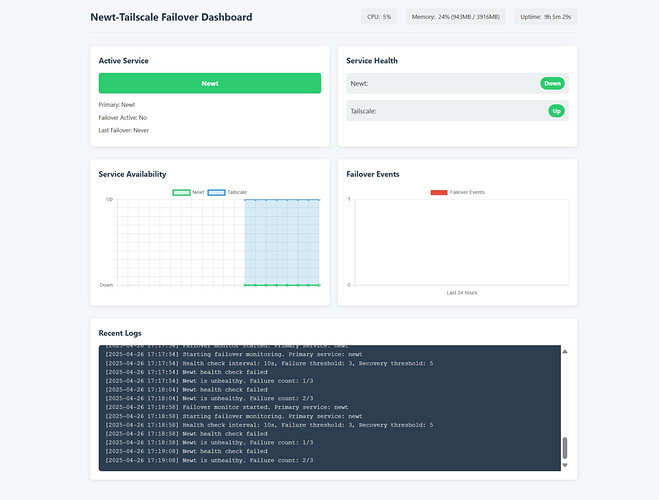Click the logs scrollbar down arrow
Viewport: 659px width, 500px height.
coord(565,465)
